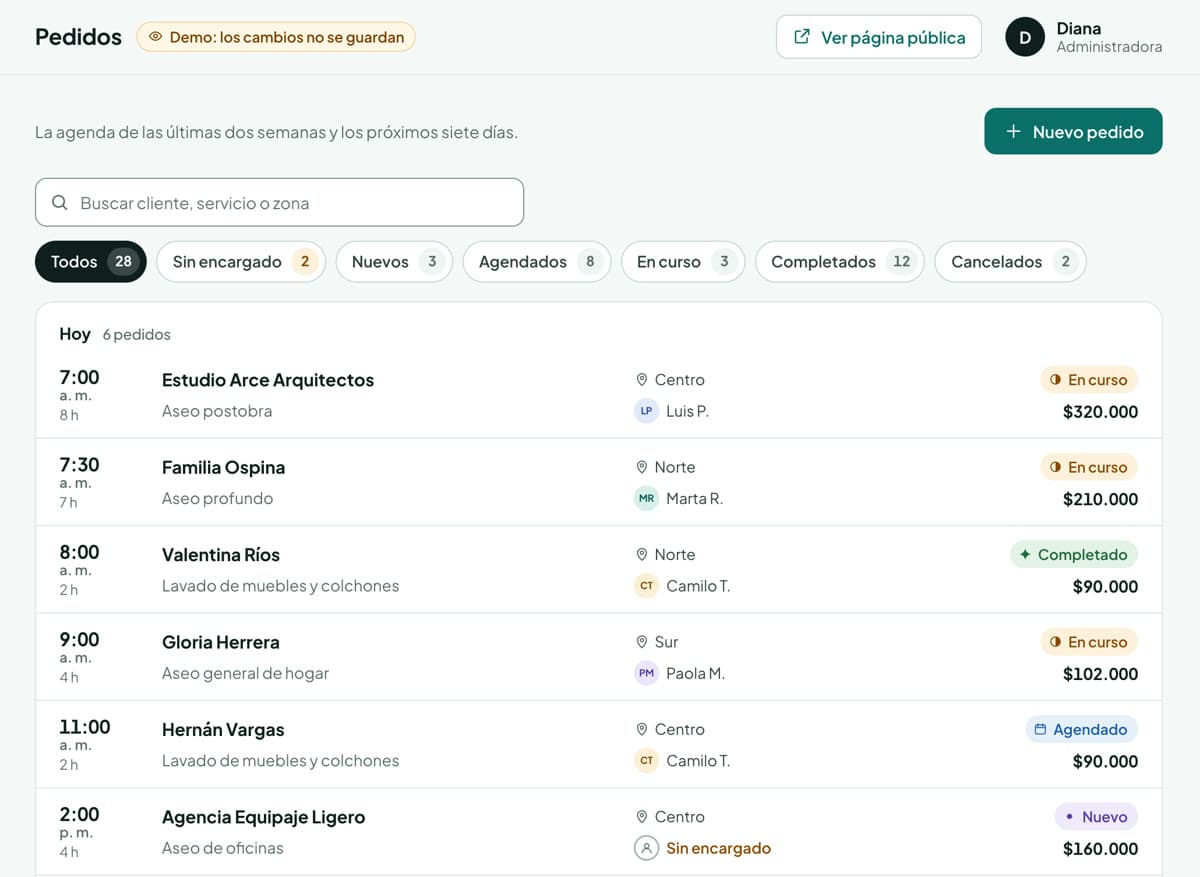Select the Cancelados filter
The image size is (1200, 877).
(x=1010, y=262)
